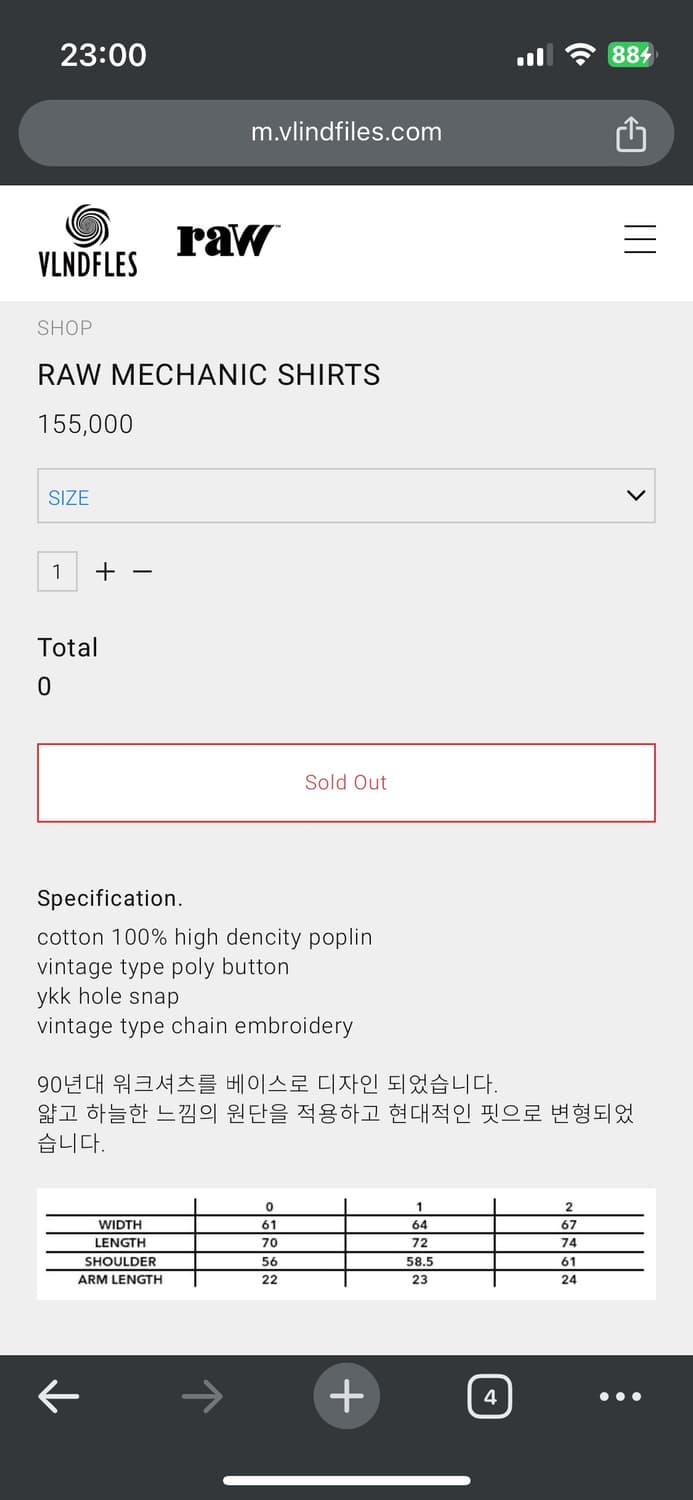This screenshot has width=693, height=1500.
Task: Tap the raw brand logo
Action: (228, 240)
